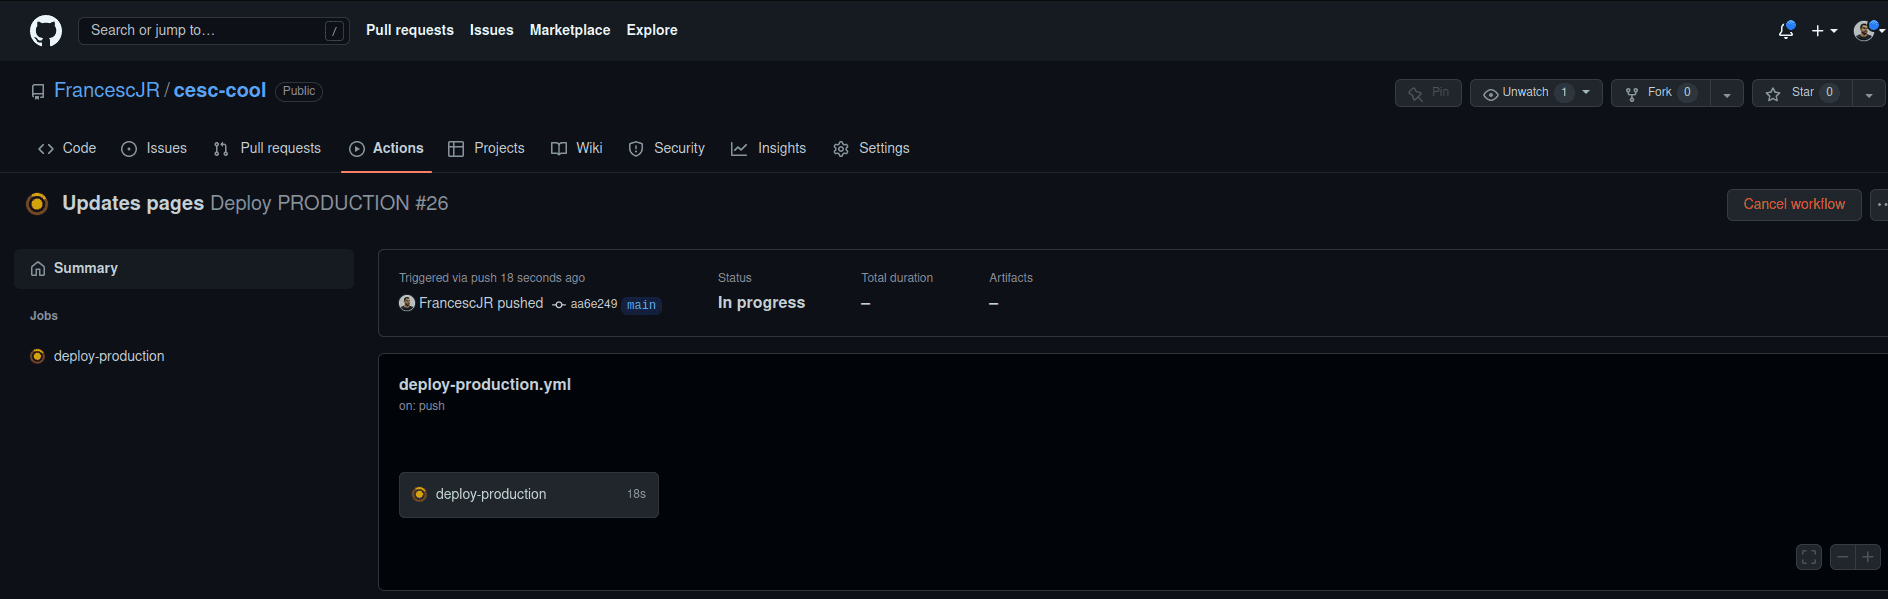The image size is (1888, 599).
Task: Expand the Fork options dropdown arrow
Action: [1727, 94]
